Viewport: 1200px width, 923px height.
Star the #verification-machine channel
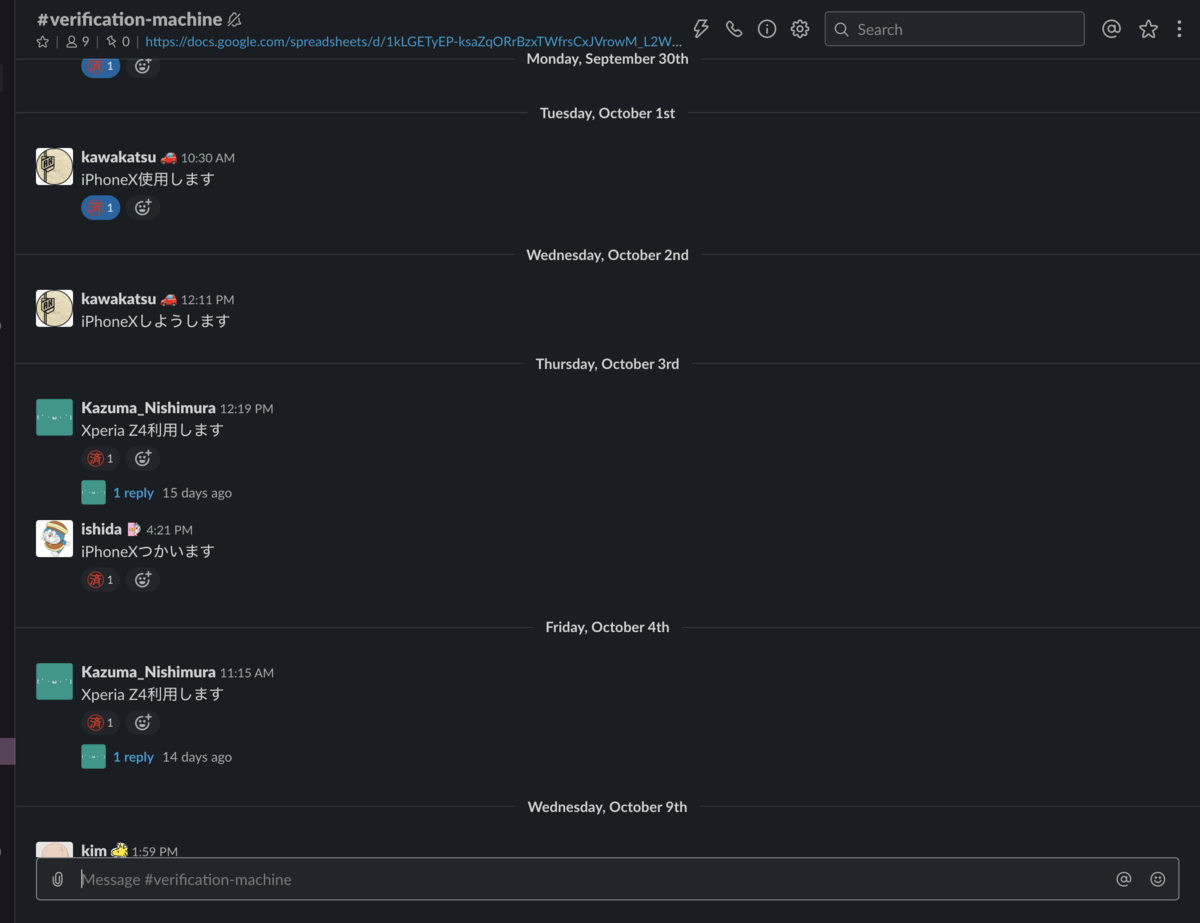click(43, 42)
